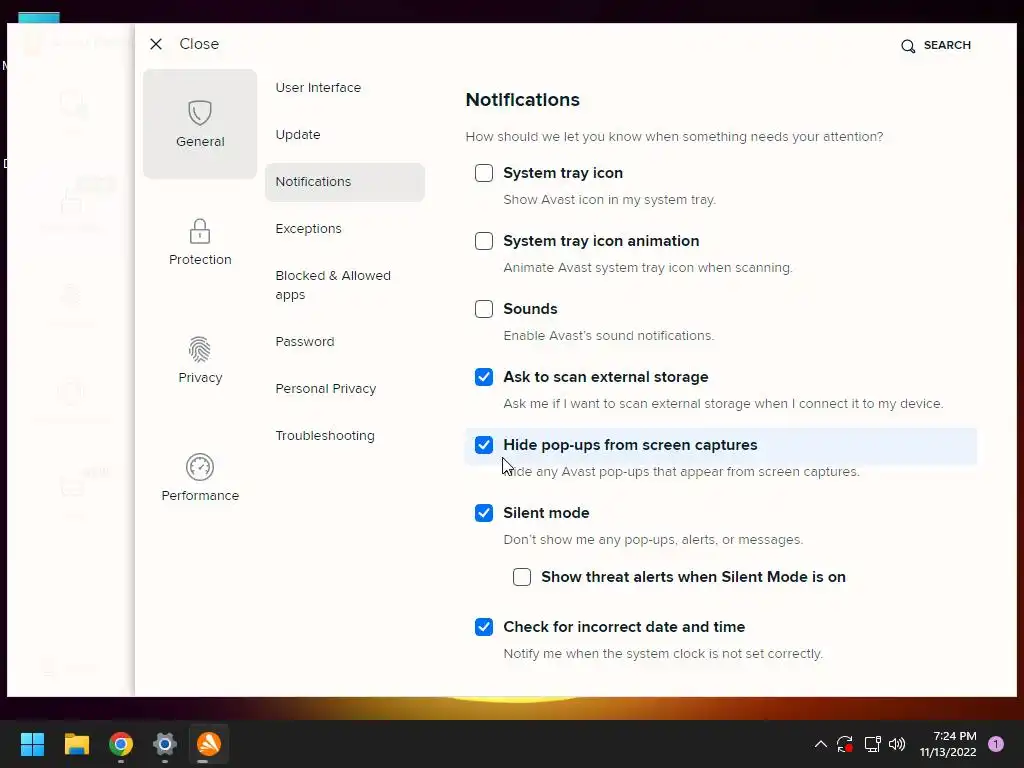Enable Sounds checkbox
This screenshot has width=1024, height=768.
coord(484,309)
